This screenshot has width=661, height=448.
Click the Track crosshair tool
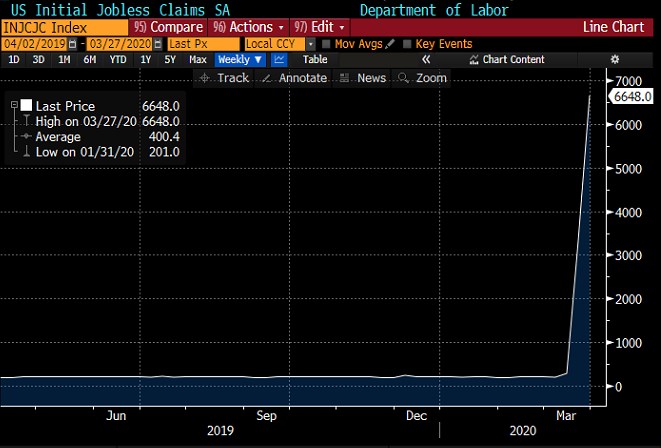(225, 78)
